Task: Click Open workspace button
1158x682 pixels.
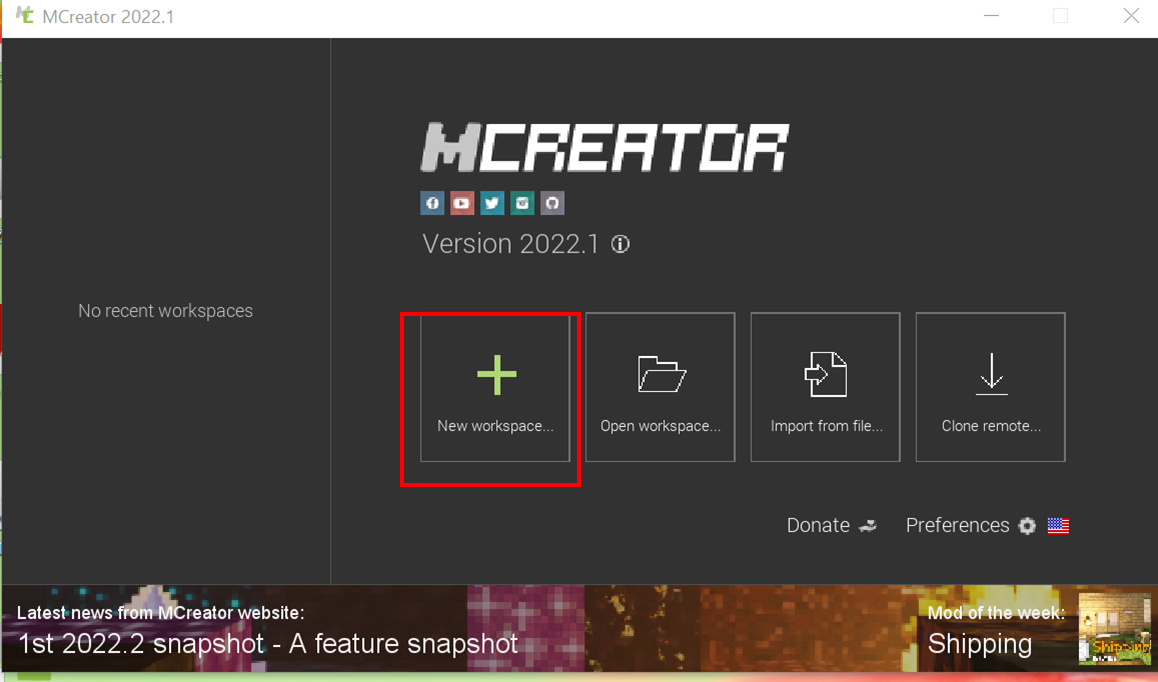Action: click(660, 387)
